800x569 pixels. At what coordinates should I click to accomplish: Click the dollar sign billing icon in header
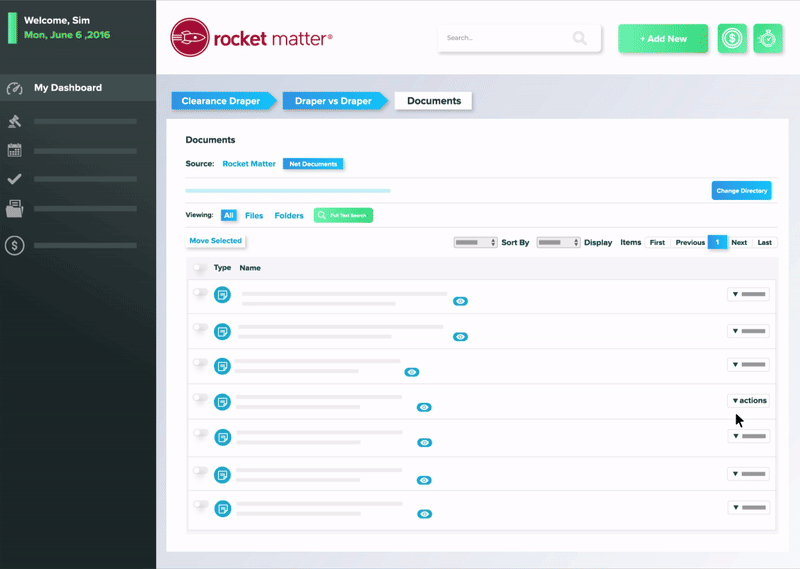click(x=732, y=39)
